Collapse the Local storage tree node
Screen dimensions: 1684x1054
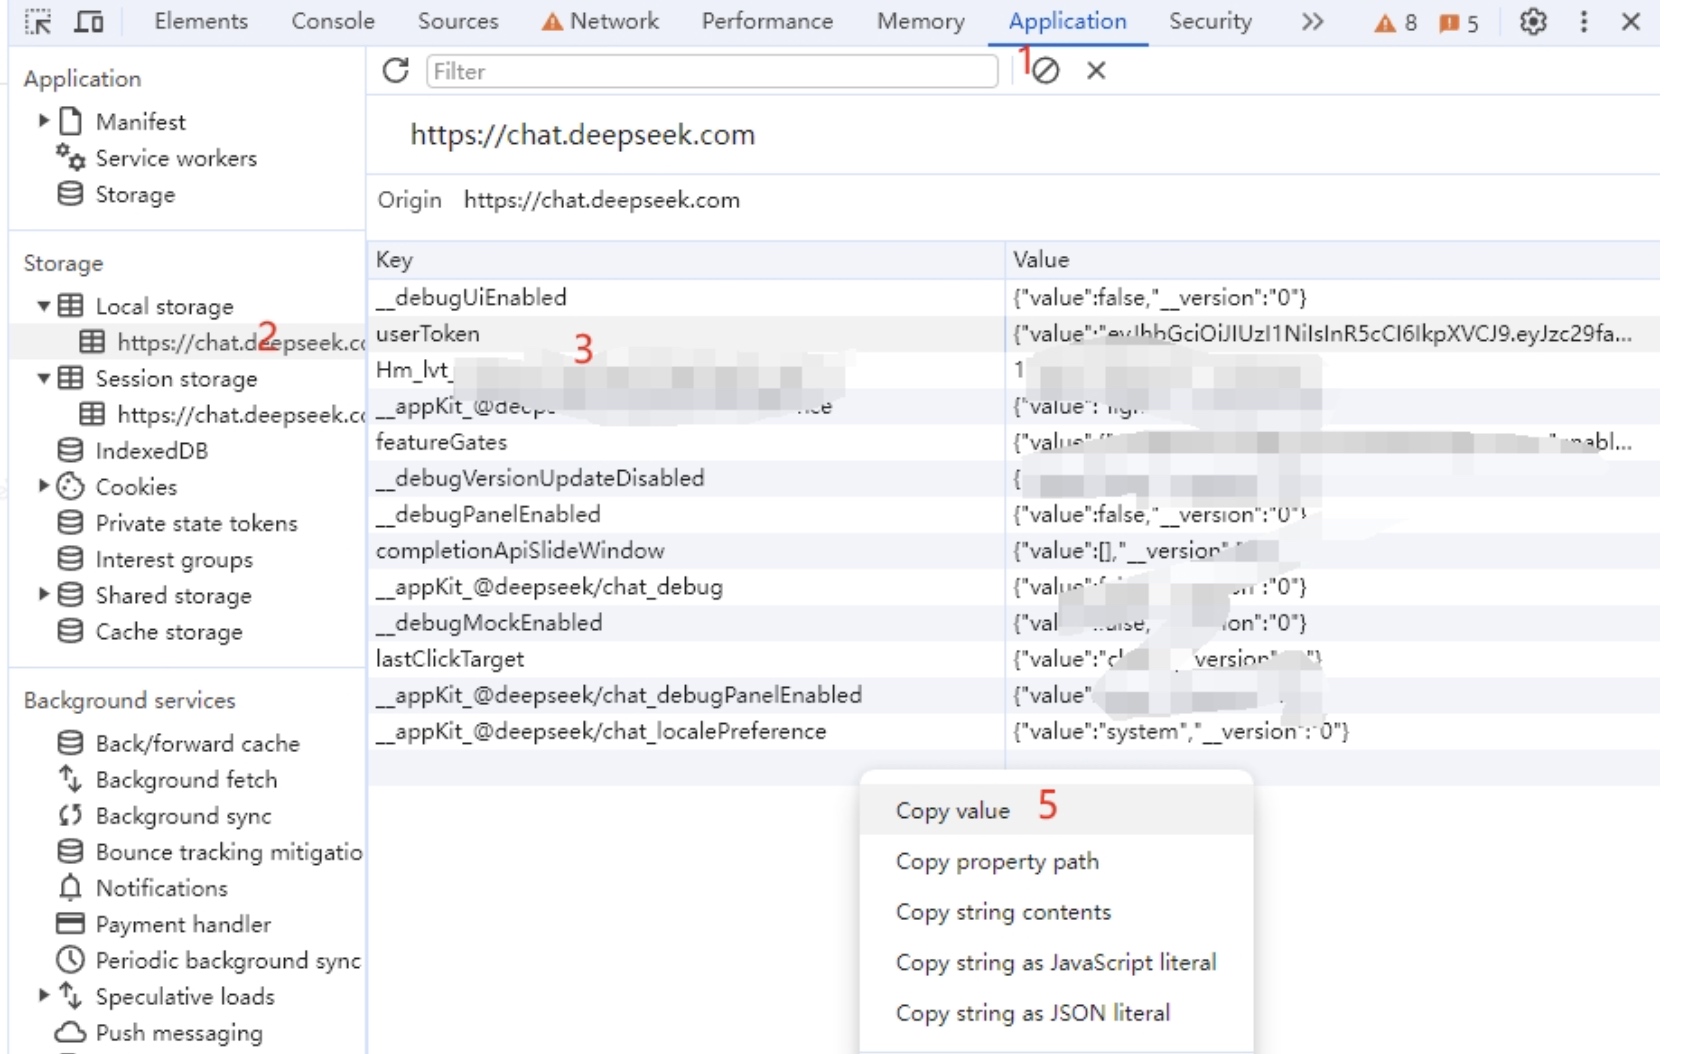point(43,306)
